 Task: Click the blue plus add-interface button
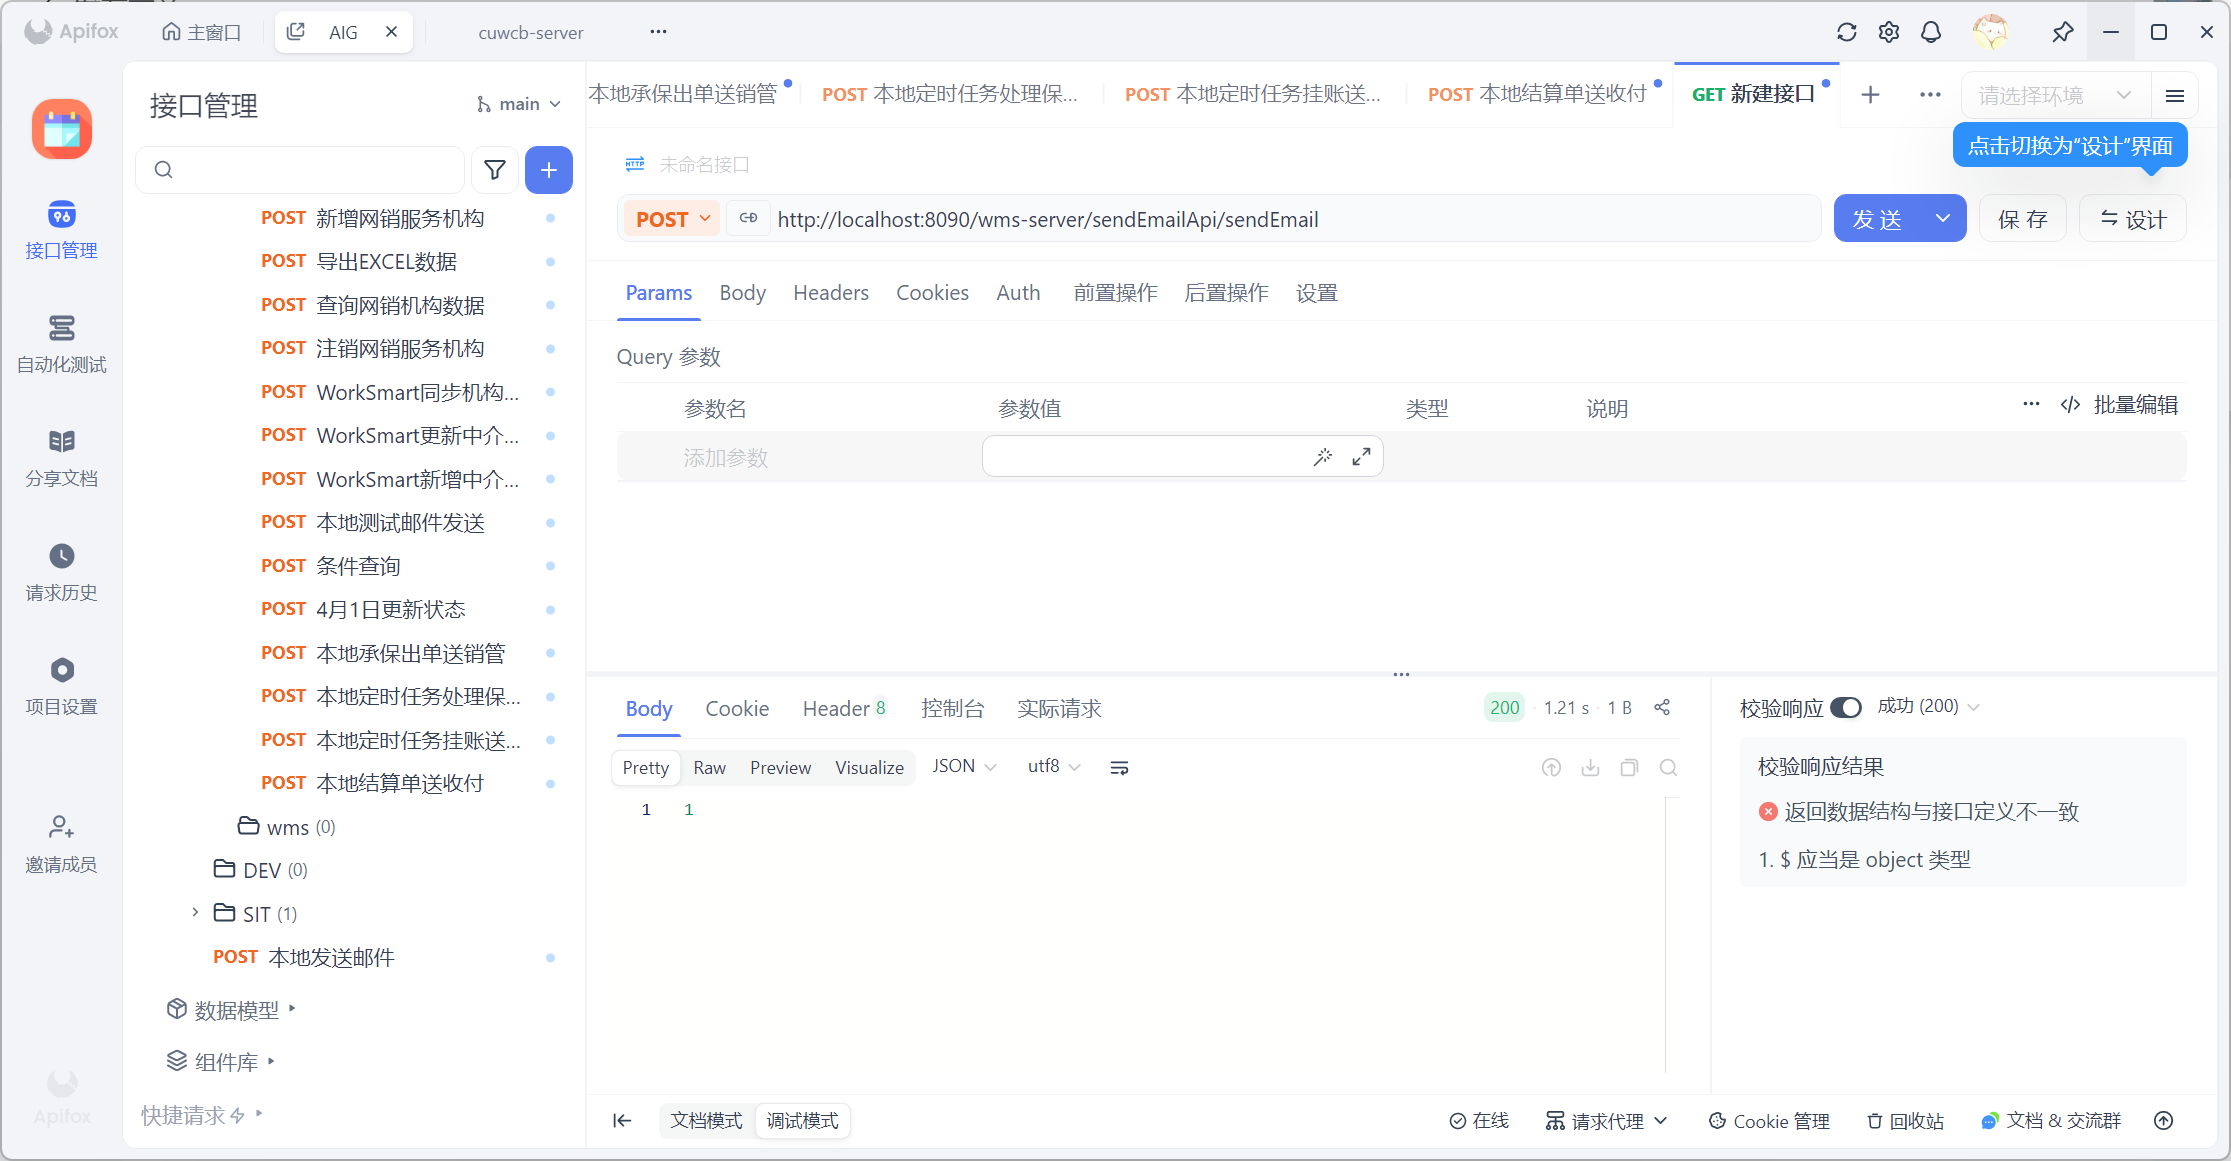pos(548,170)
